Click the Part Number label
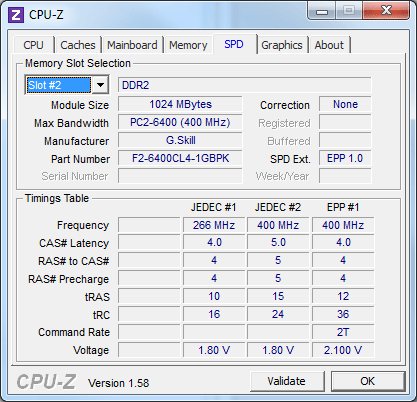 (80, 159)
